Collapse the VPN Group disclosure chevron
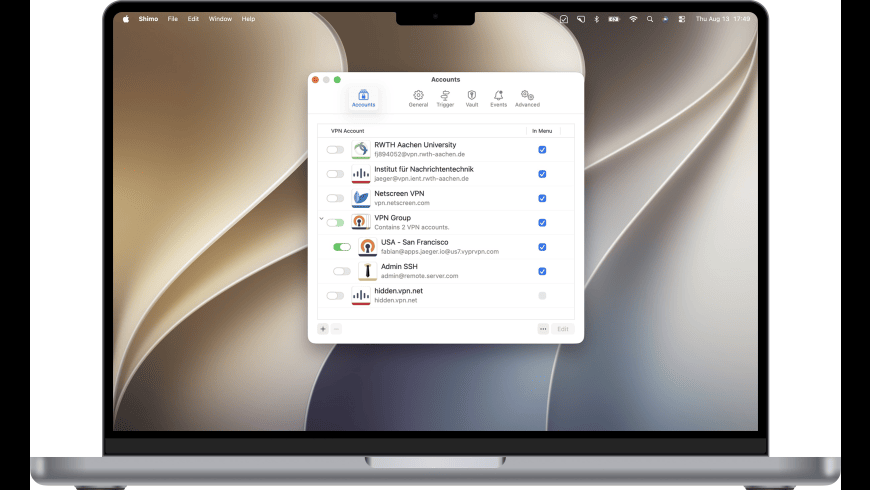The height and width of the screenshot is (490, 870). click(321, 219)
